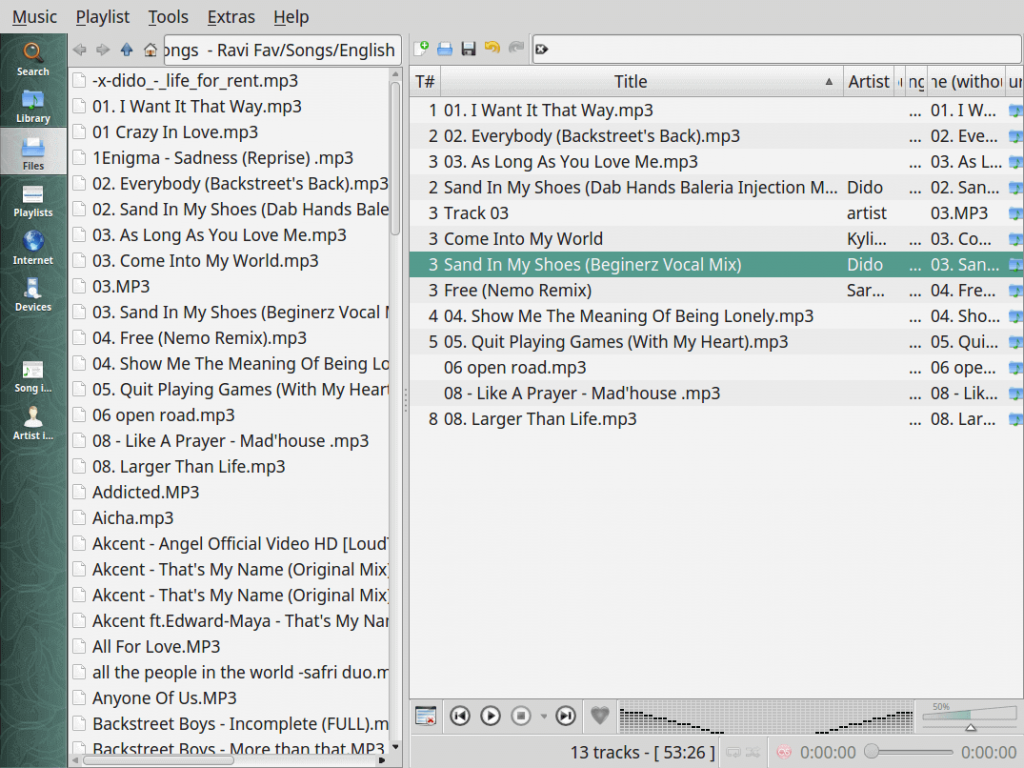The image size is (1024, 768).
Task: Save the current playlist
Action: tap(468, 48)
